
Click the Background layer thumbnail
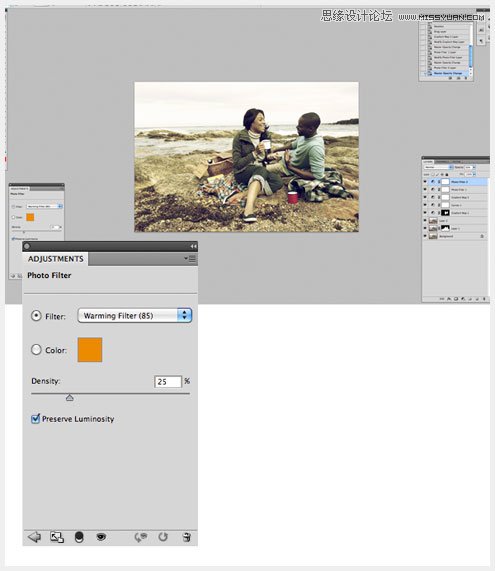pos(433,236)
